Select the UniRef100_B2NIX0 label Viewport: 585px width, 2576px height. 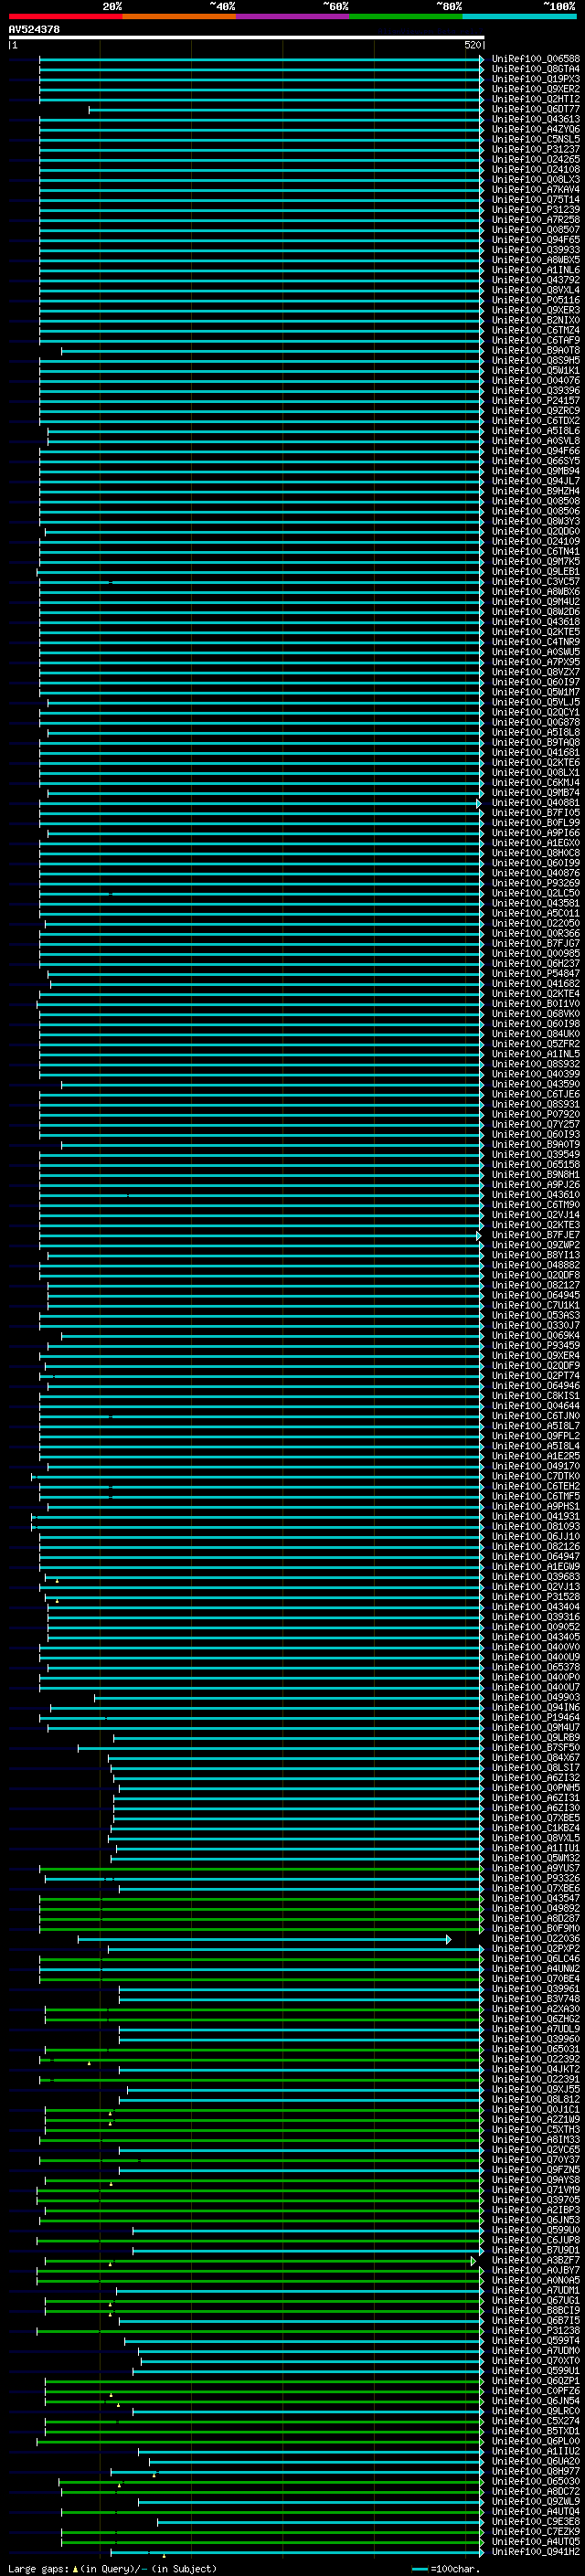536,320
